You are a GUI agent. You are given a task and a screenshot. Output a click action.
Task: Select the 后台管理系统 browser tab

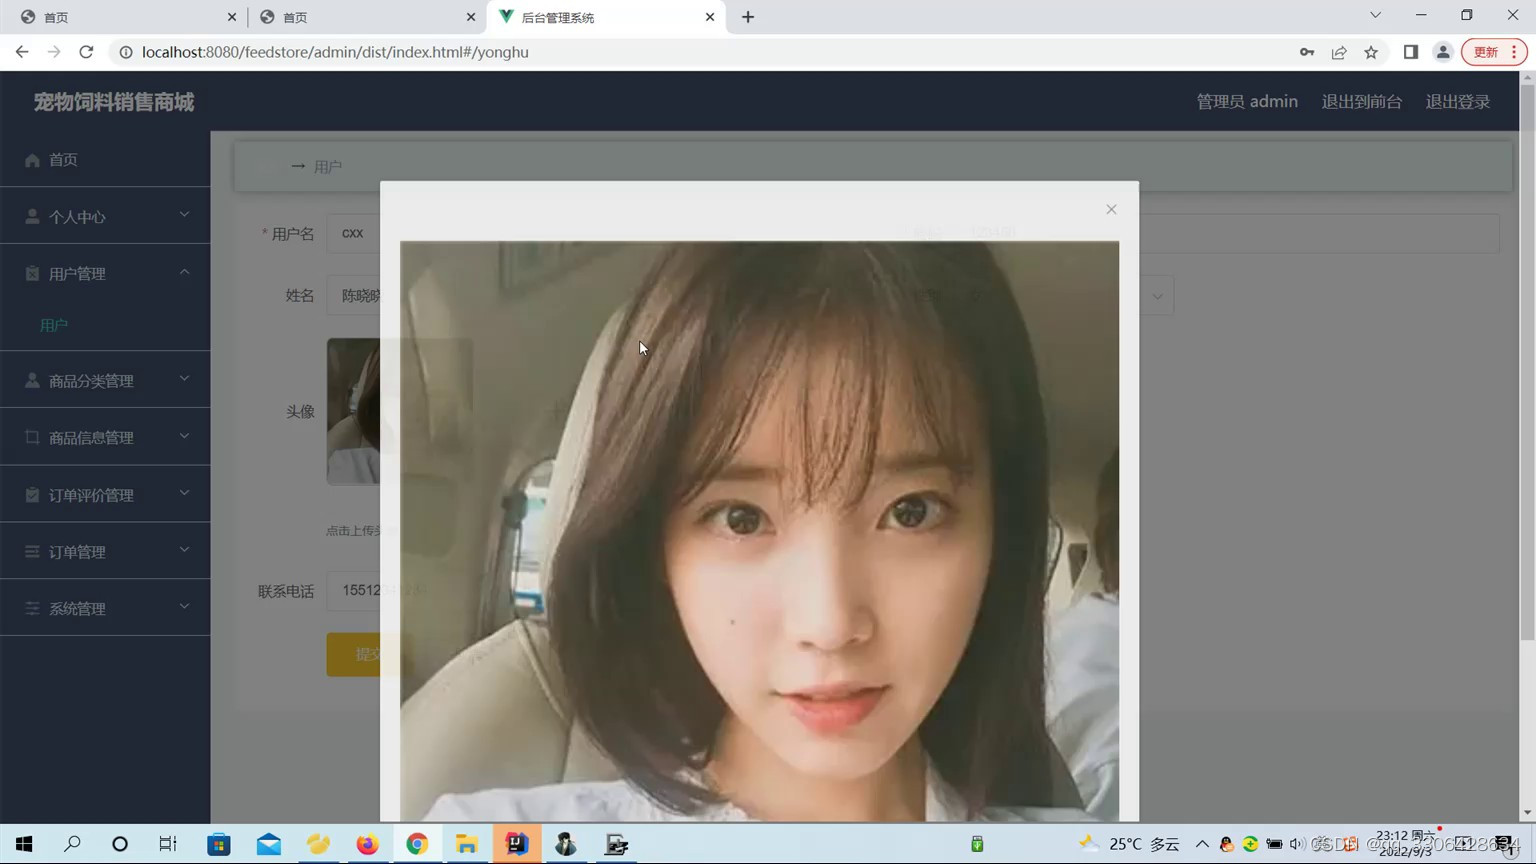(606, 17)
